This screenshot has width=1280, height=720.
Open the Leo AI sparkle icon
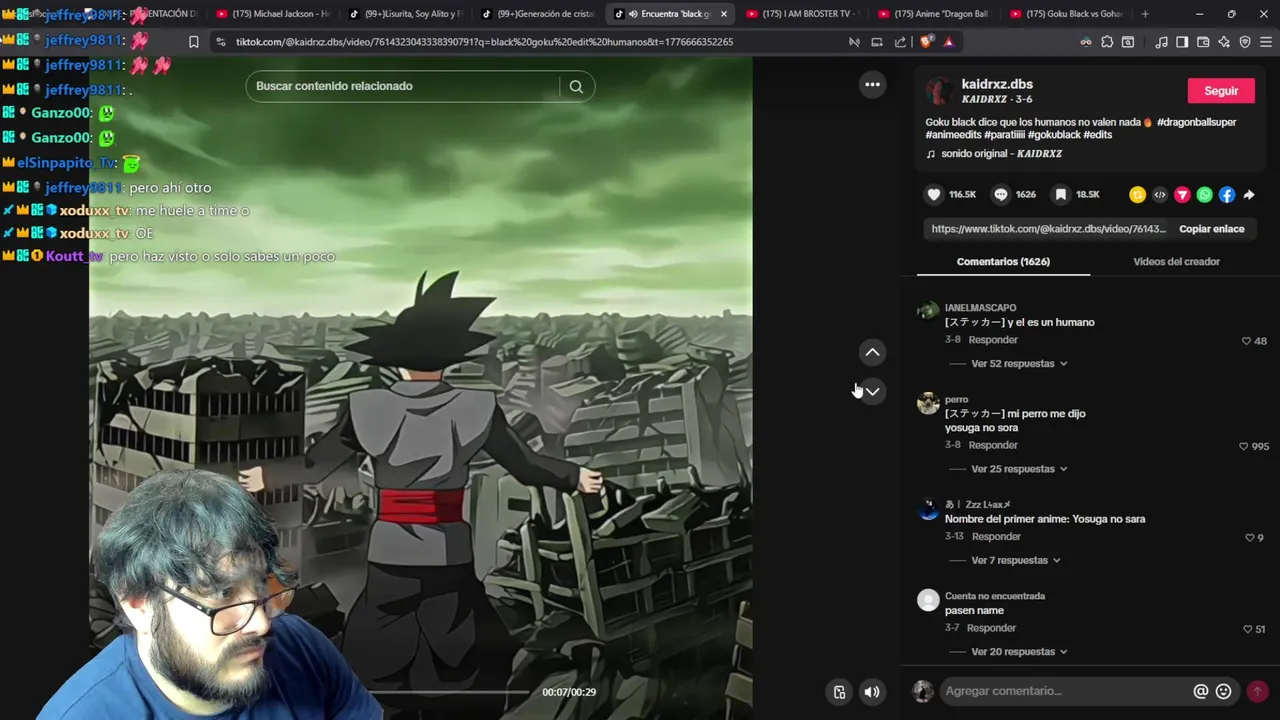[1224, 42]
